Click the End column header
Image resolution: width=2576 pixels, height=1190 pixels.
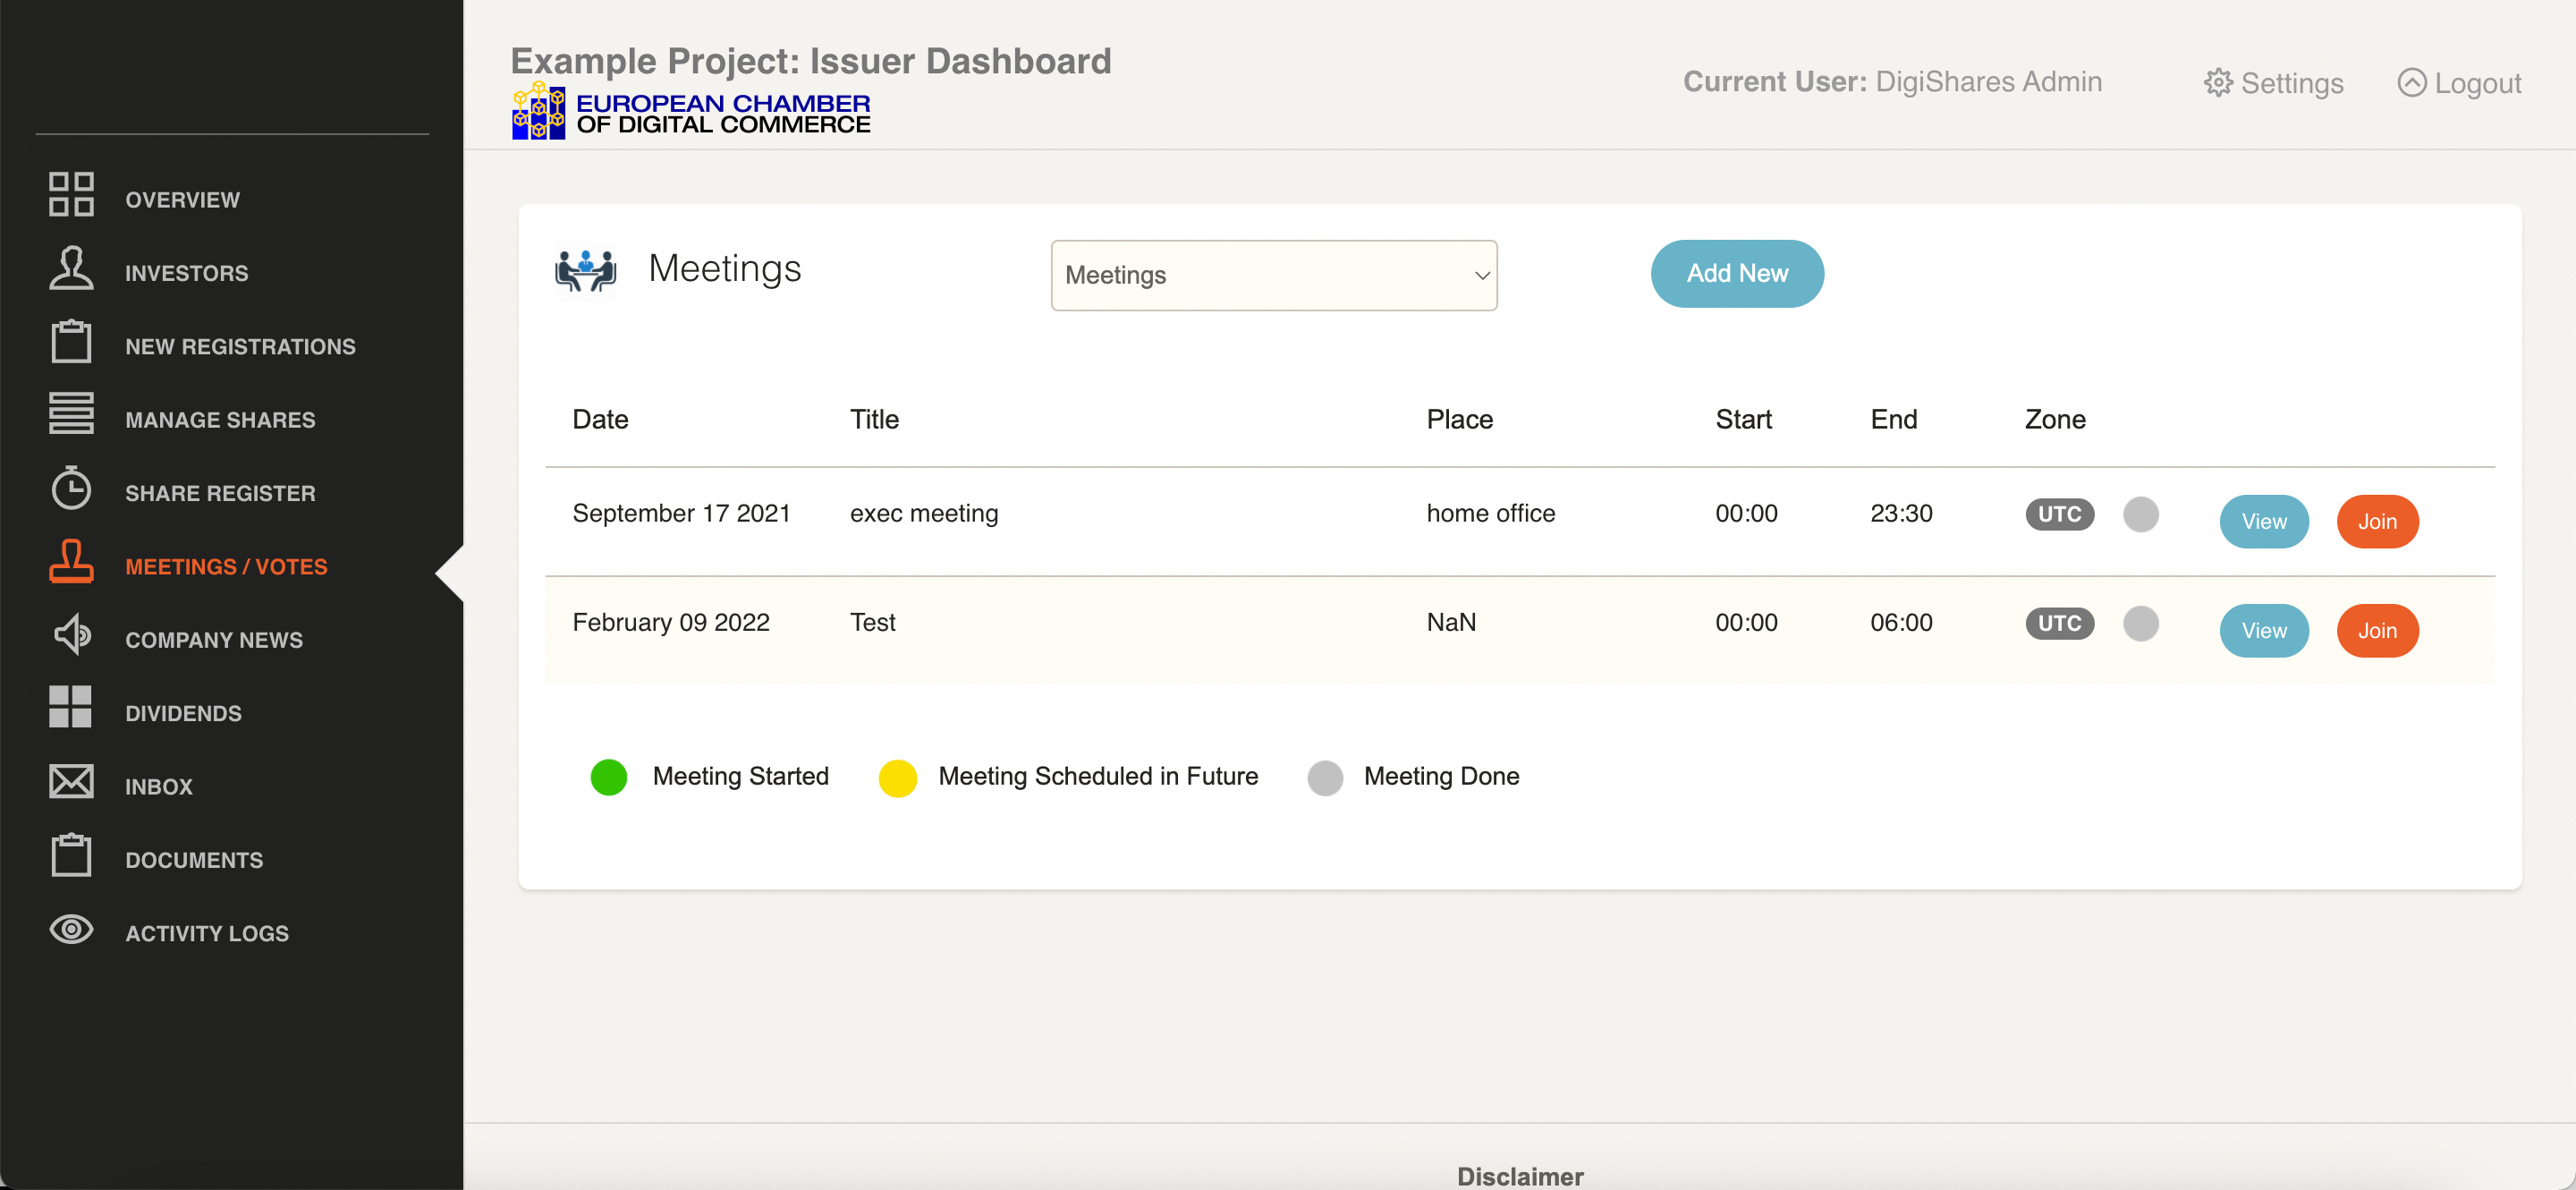(x=1893, y=419)
